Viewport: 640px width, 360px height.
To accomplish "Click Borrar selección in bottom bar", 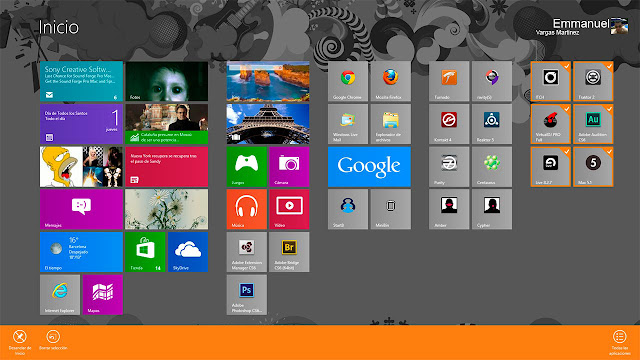I will (x=53, y=340).
